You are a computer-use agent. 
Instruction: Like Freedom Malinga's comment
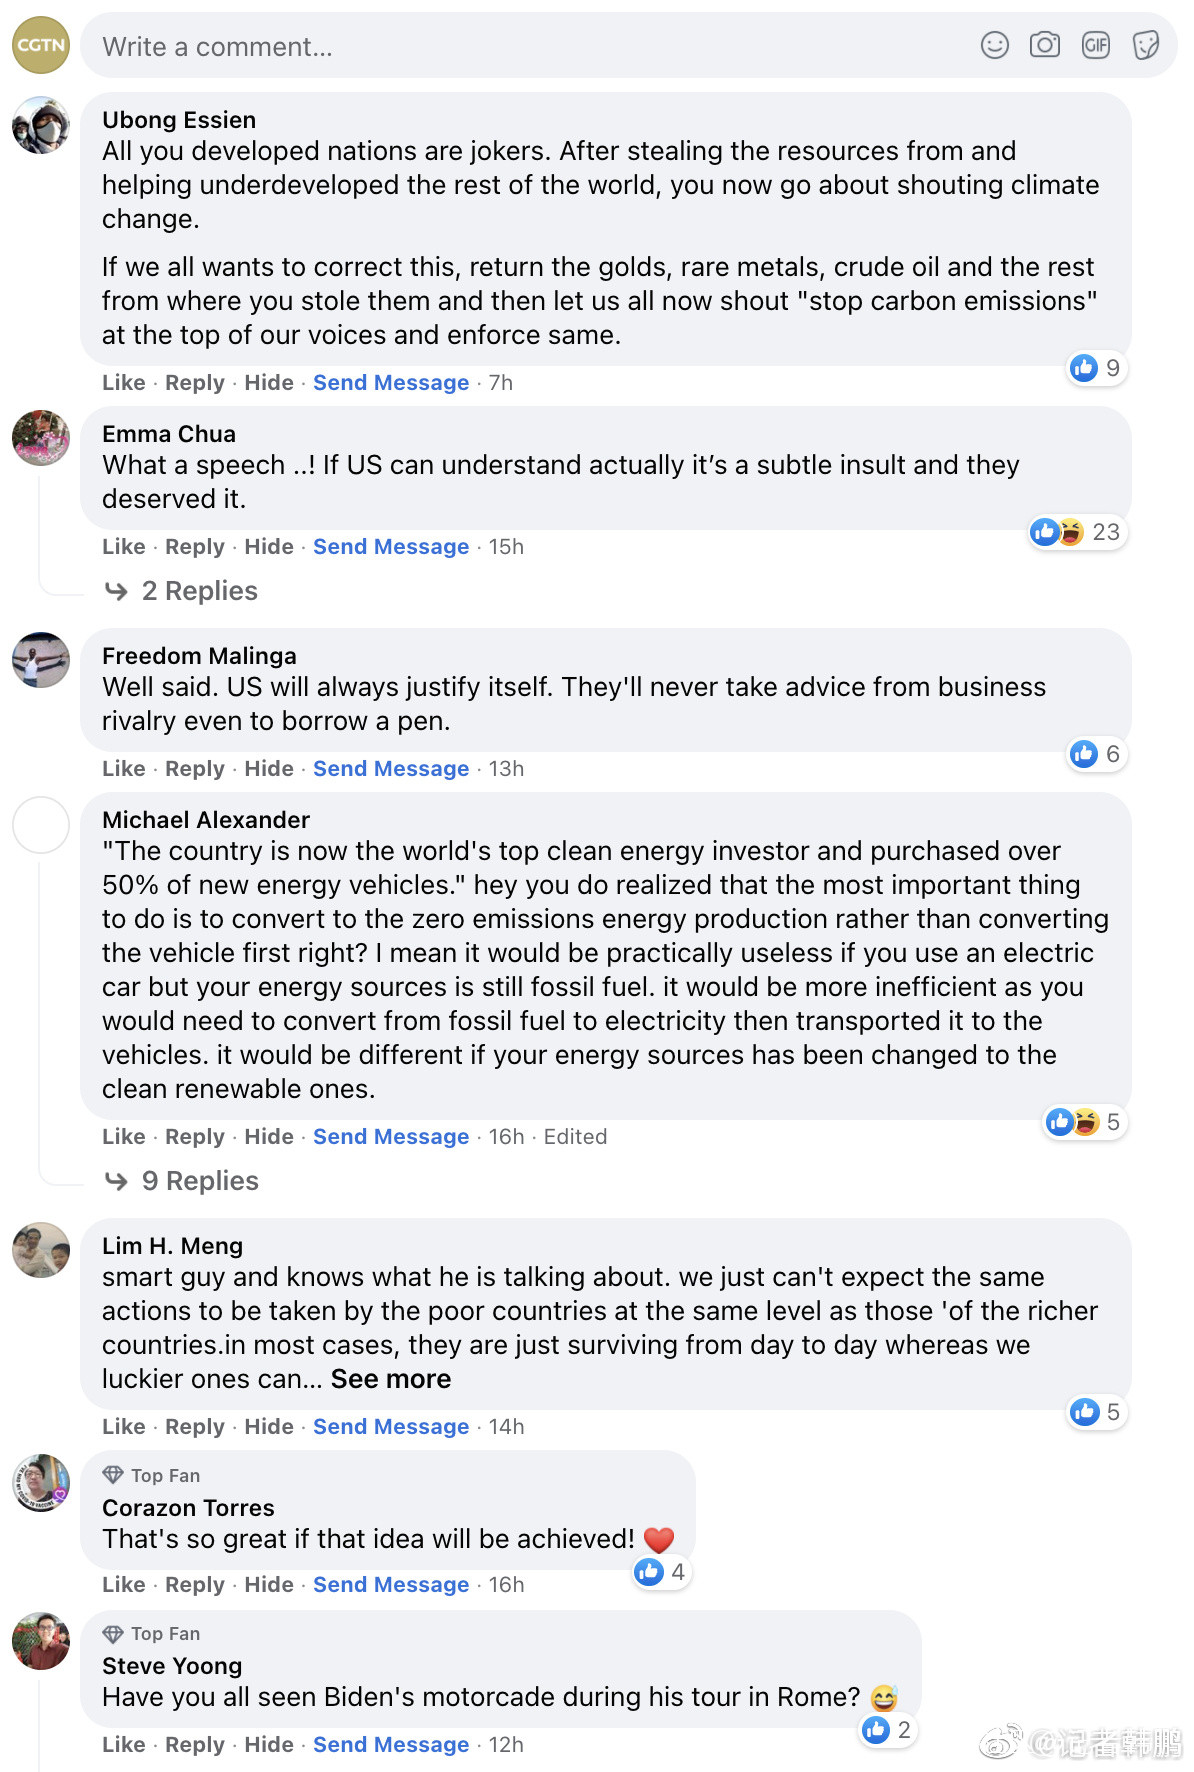pos(123,768)
